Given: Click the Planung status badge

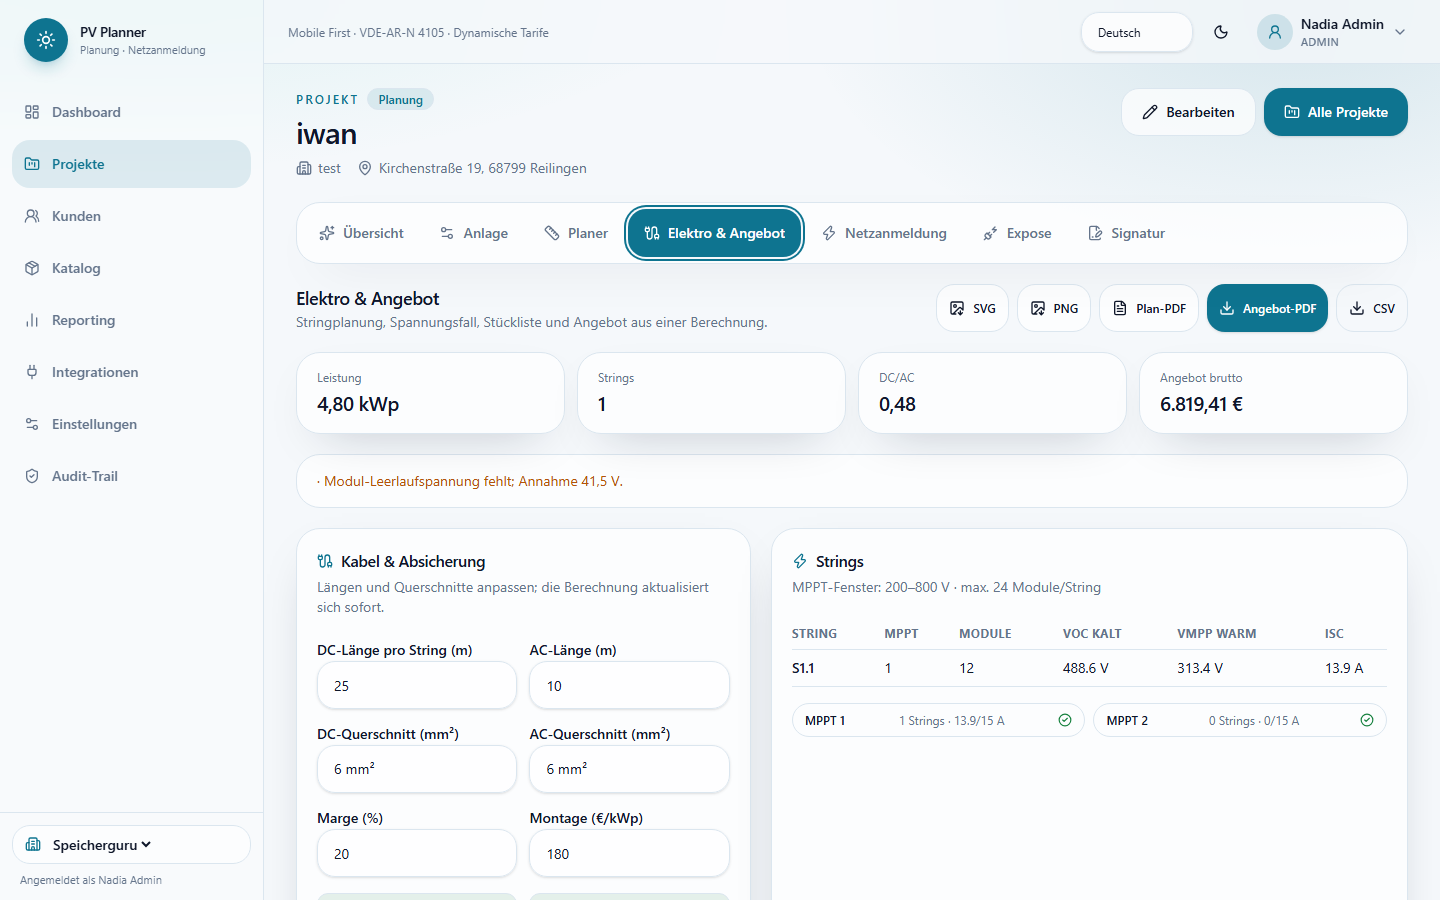Looking at the screenshot, I should pyautogui.click(x=400, y=99).
